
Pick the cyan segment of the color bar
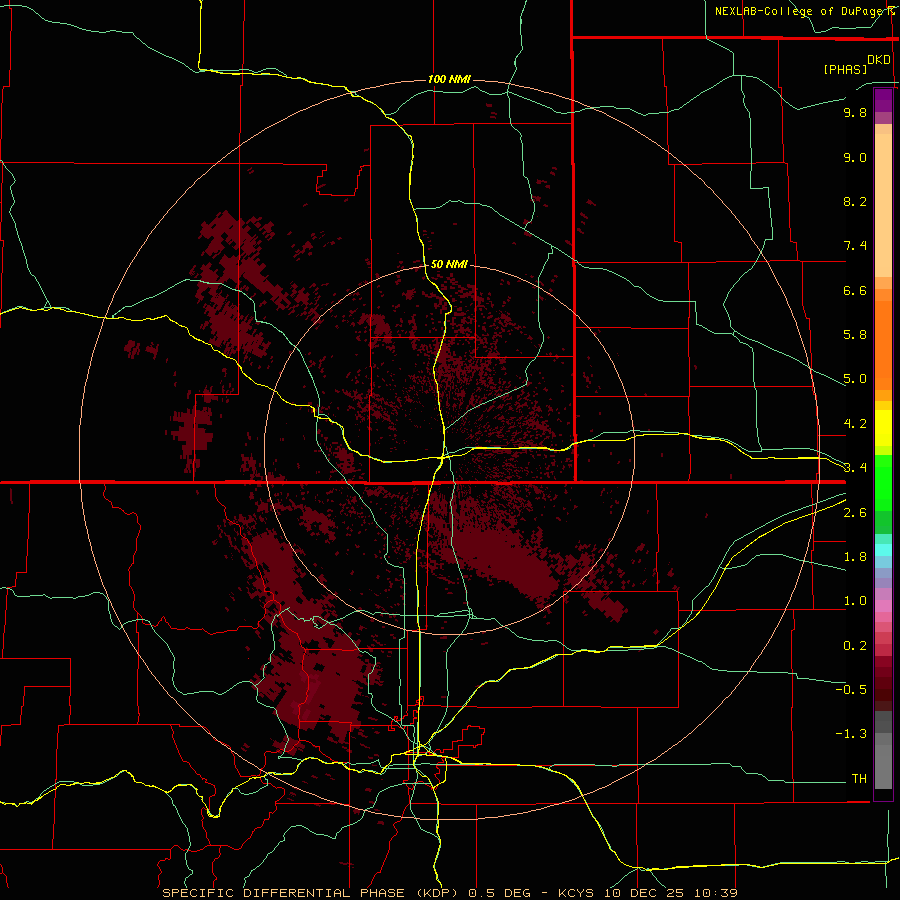[883, 550]
